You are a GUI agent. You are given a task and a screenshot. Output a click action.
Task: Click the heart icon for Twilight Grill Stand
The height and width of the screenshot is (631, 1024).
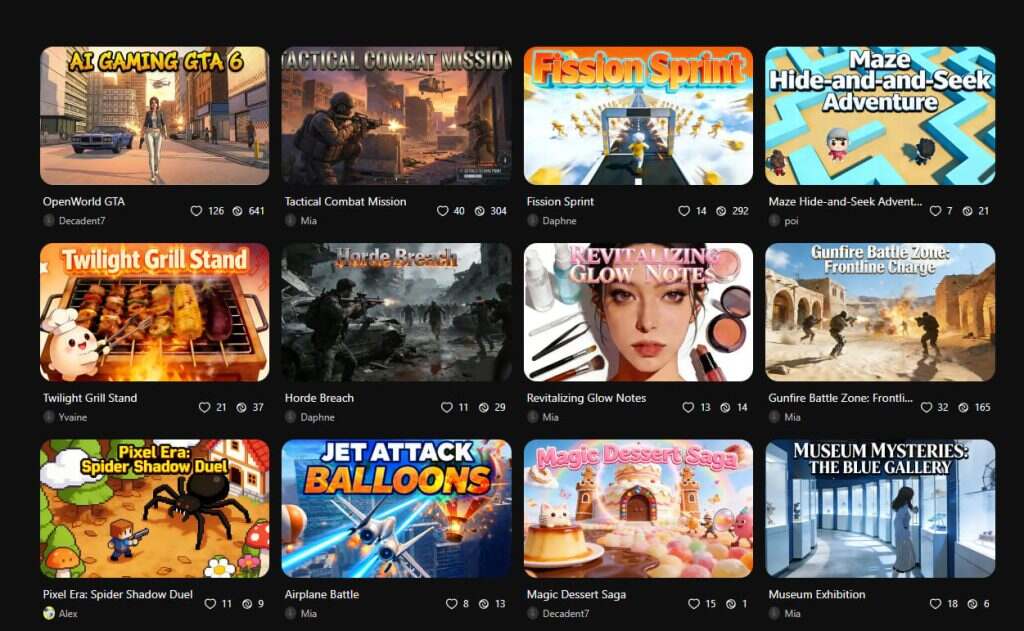click(204, 408)
